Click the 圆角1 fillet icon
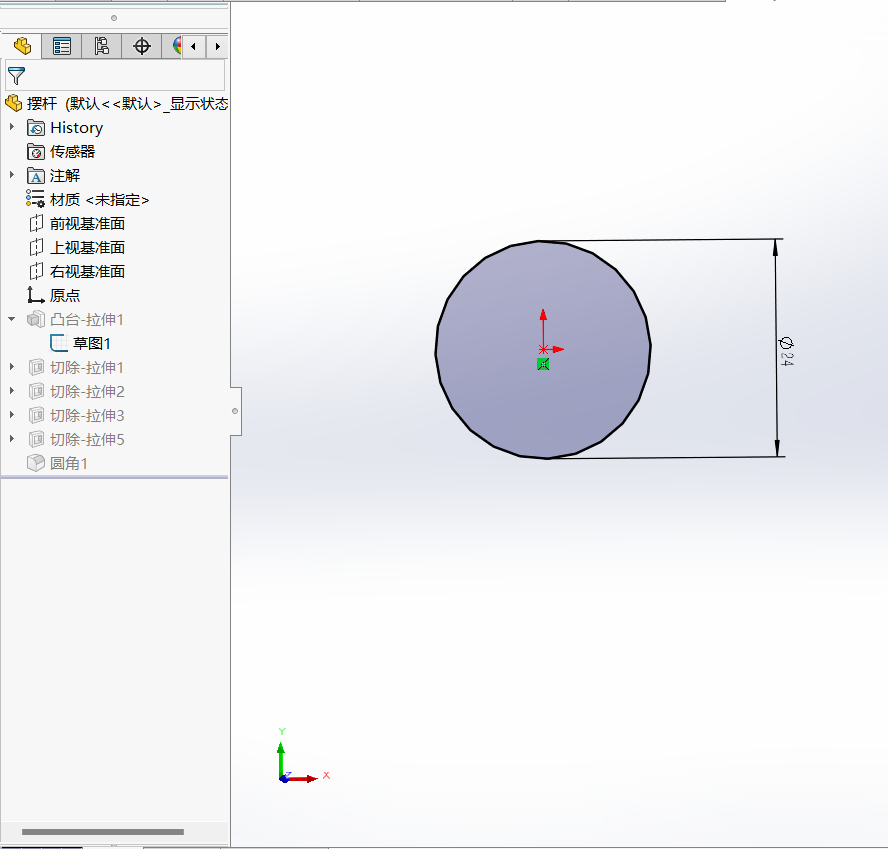Viewport: 888px width, 849px height. pos(36,463)
